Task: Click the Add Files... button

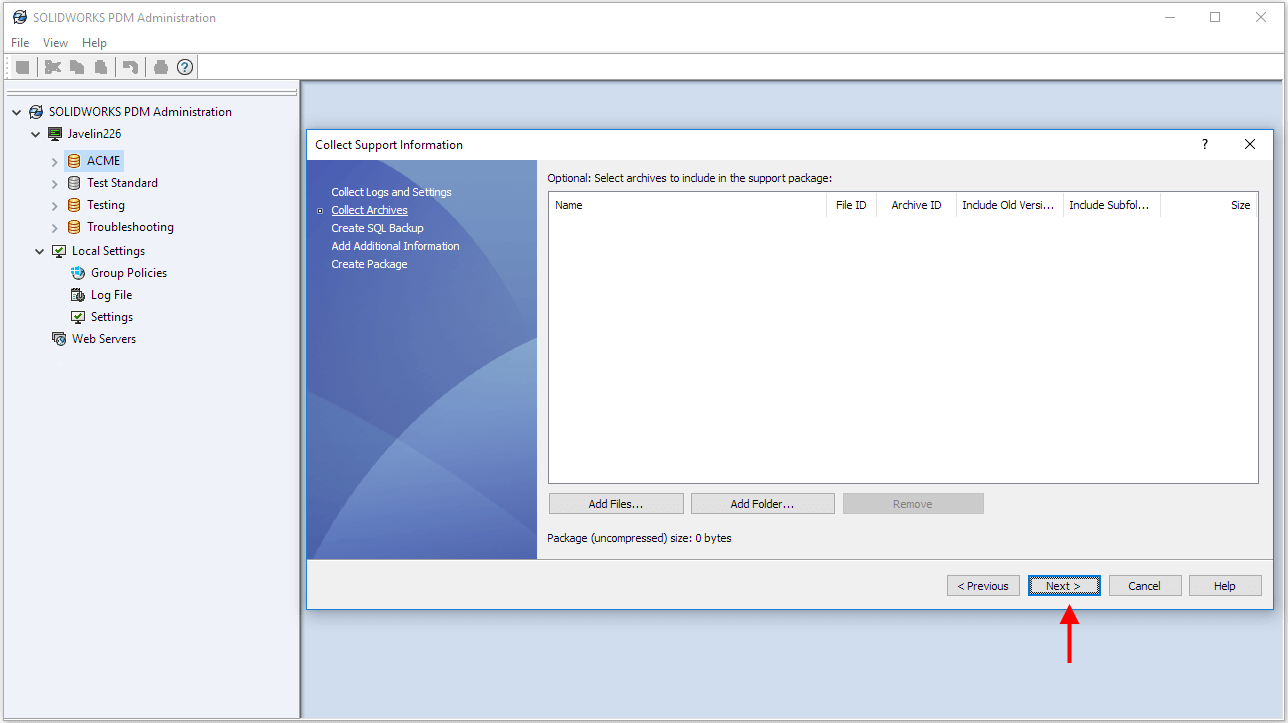Action: pos(616,504)
